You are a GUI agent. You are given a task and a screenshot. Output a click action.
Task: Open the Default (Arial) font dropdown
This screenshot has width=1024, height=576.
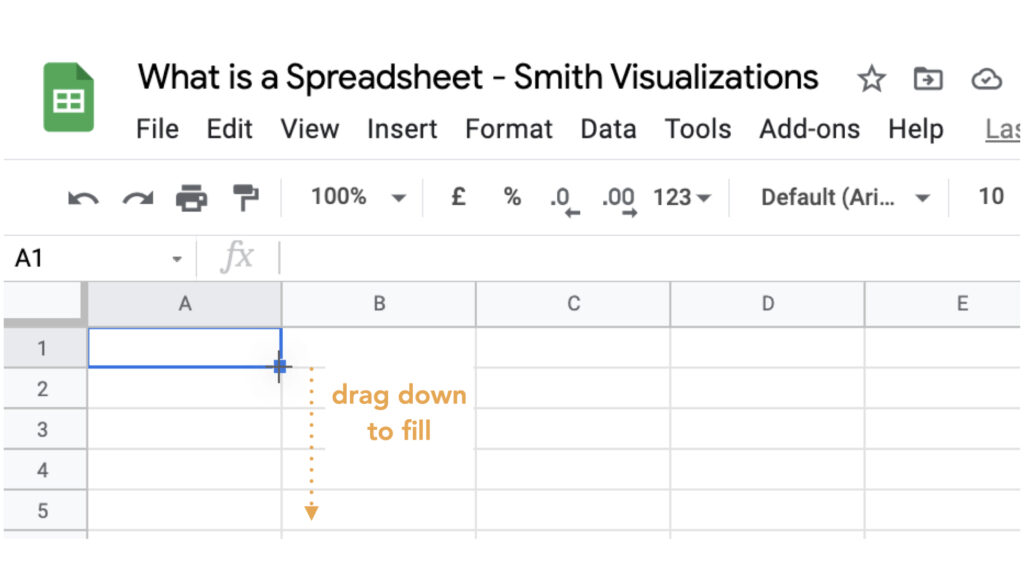(x=845, y=197)
